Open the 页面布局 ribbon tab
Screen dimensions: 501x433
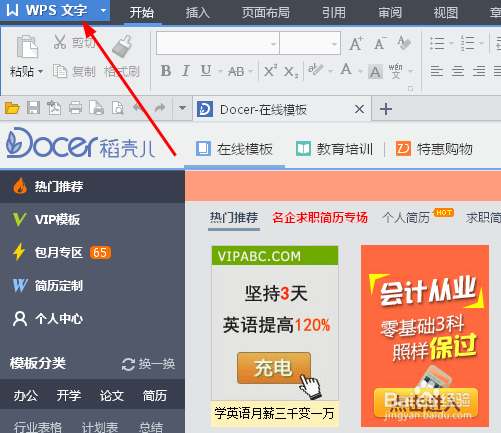[266, 13]
